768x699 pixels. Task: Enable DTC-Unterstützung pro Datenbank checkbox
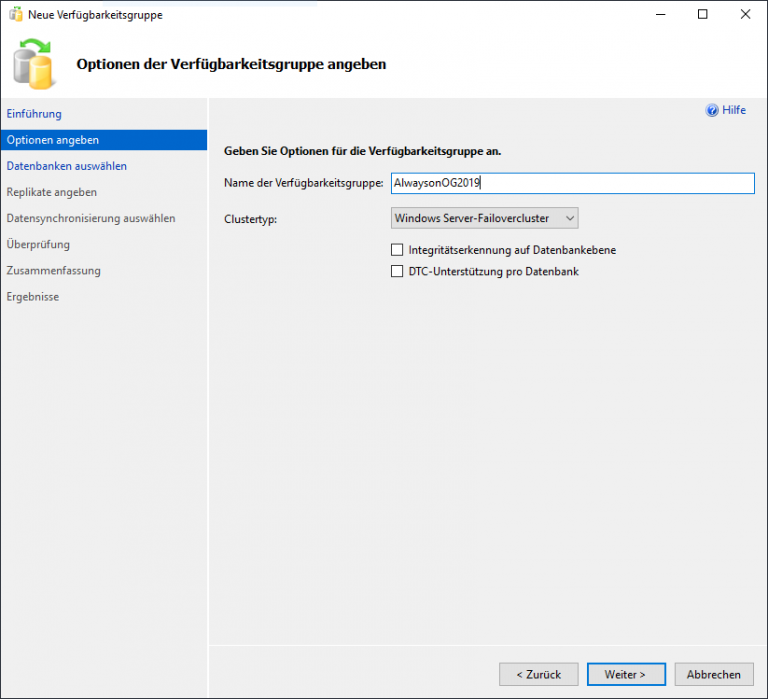click(x=397, y=271)
